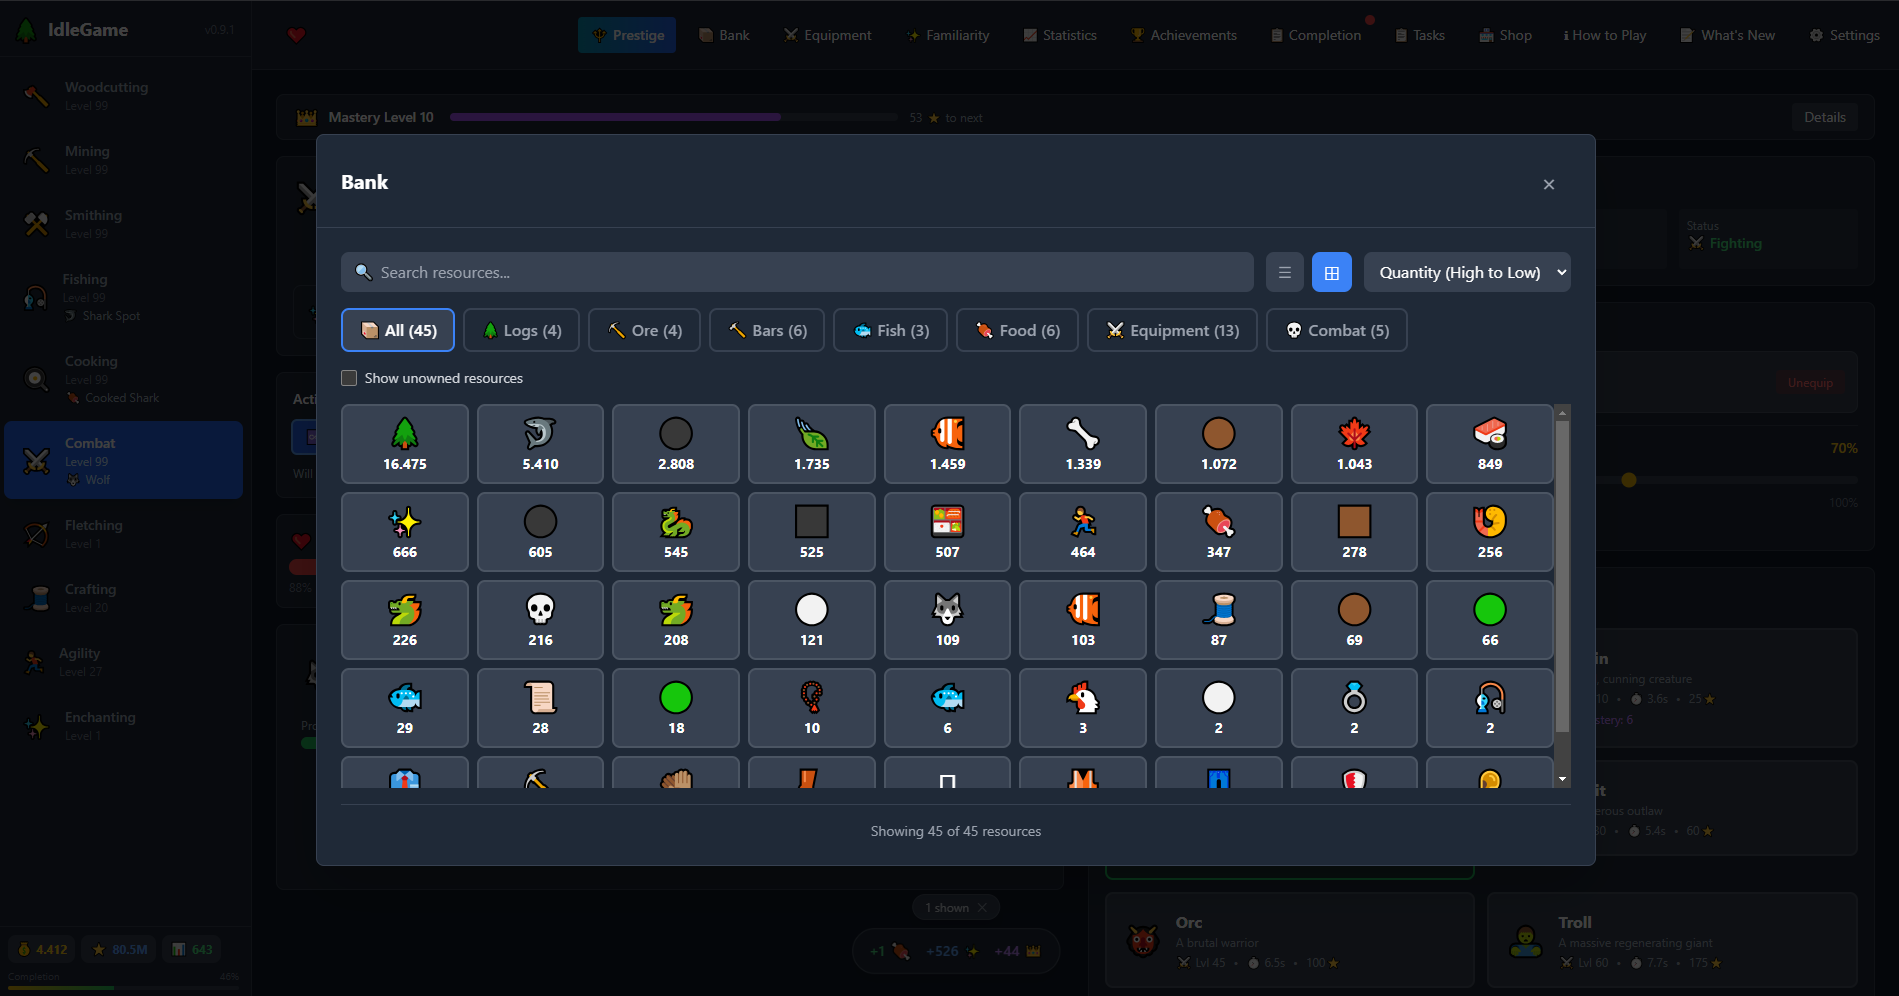Open How to Play guide
Image resolution: width=1899 pixels, height=996 pixels.
1605,35
